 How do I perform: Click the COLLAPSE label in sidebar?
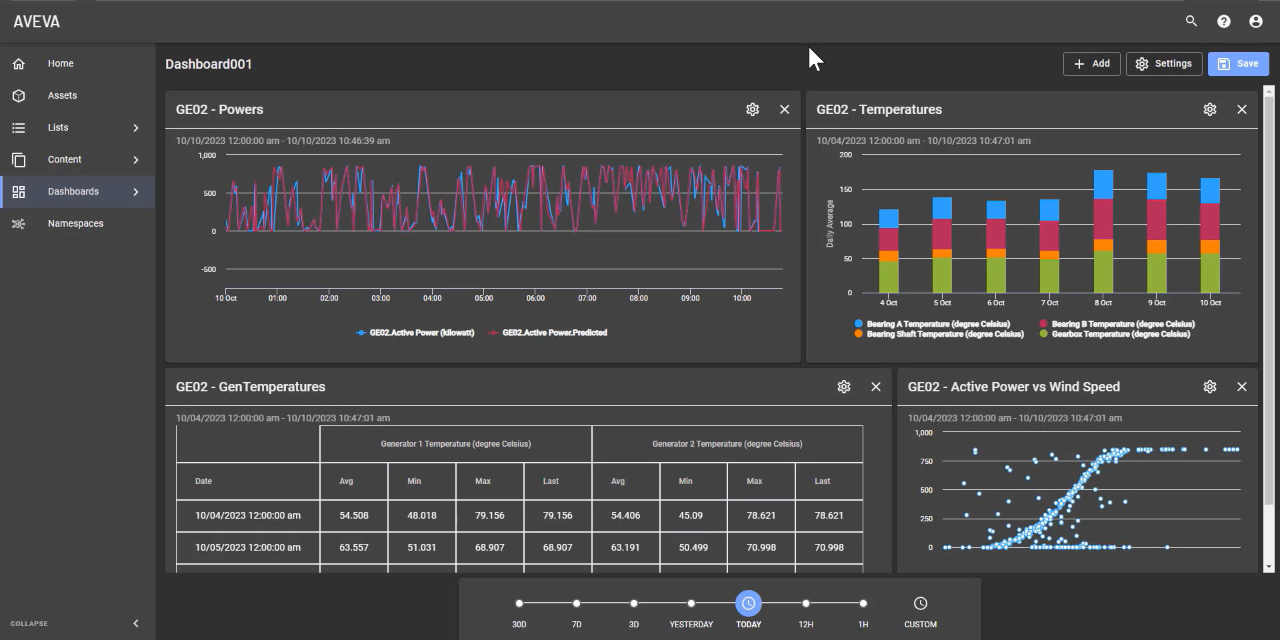click(x=29, y=624)
